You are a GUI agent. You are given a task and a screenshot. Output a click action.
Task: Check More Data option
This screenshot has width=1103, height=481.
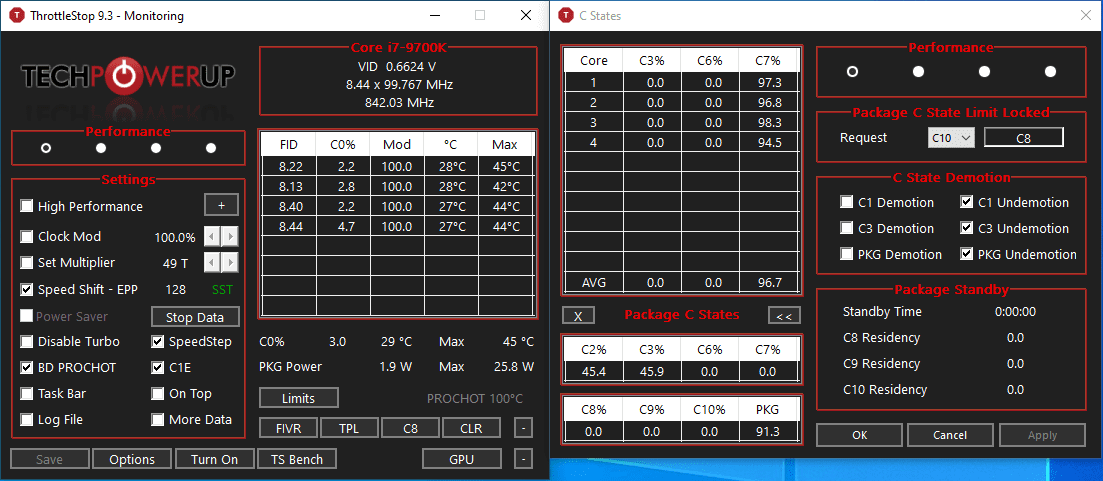coord(158,419)
